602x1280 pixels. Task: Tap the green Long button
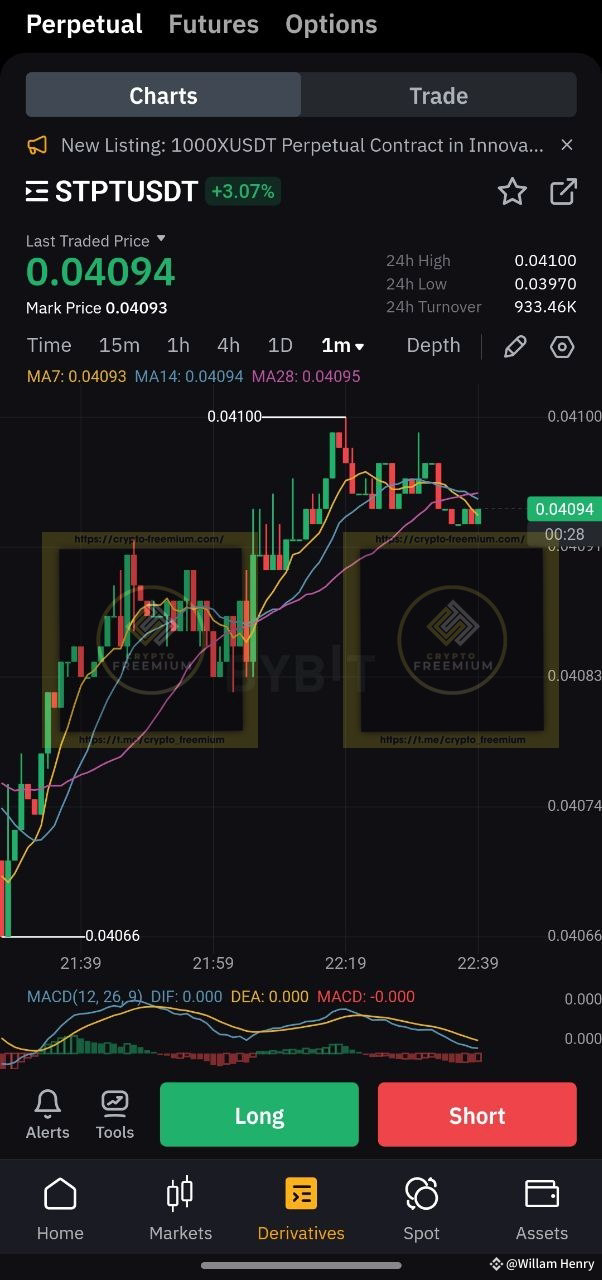coord(259,1115)
